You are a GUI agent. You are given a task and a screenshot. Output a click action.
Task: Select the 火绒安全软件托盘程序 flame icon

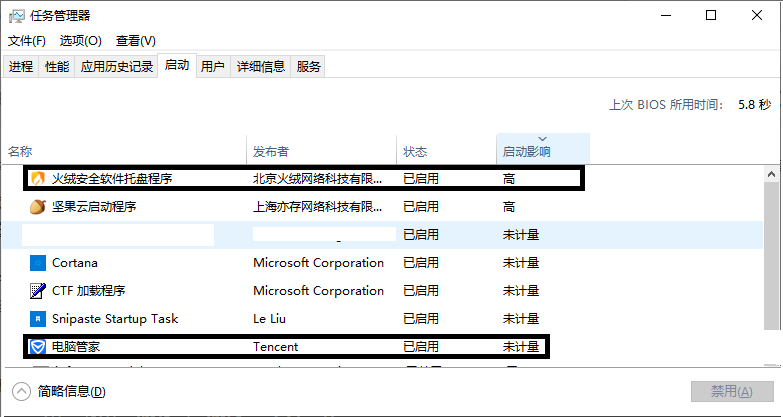[37, 179]
